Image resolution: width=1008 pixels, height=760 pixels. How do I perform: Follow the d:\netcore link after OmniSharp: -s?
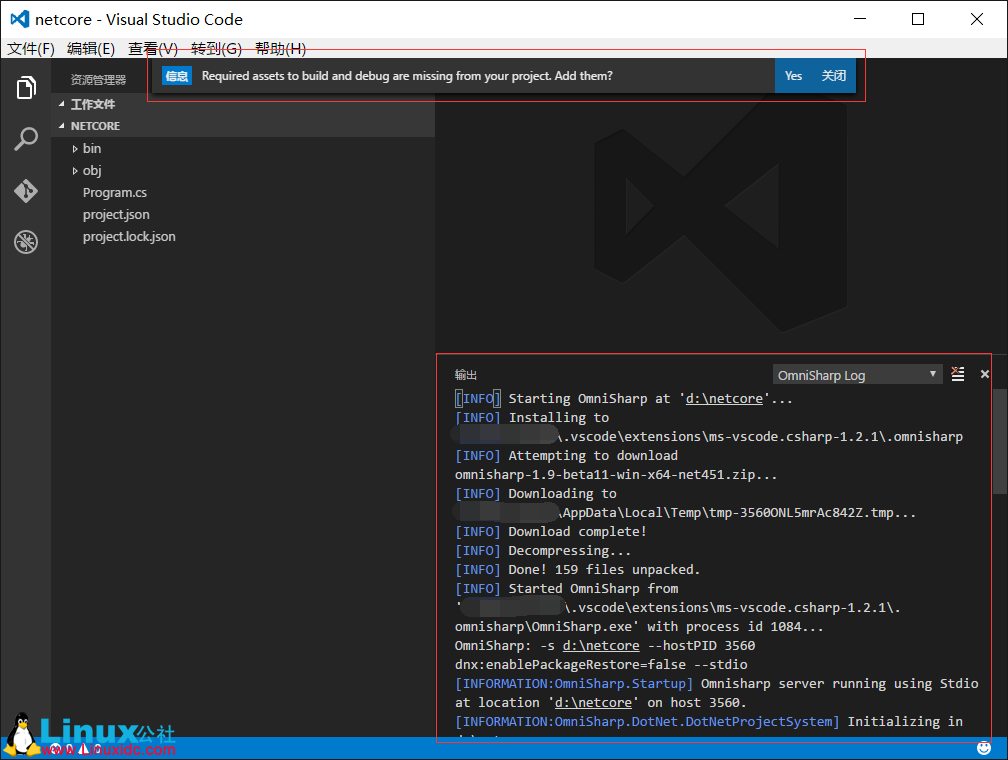click(x=601, y=646)
